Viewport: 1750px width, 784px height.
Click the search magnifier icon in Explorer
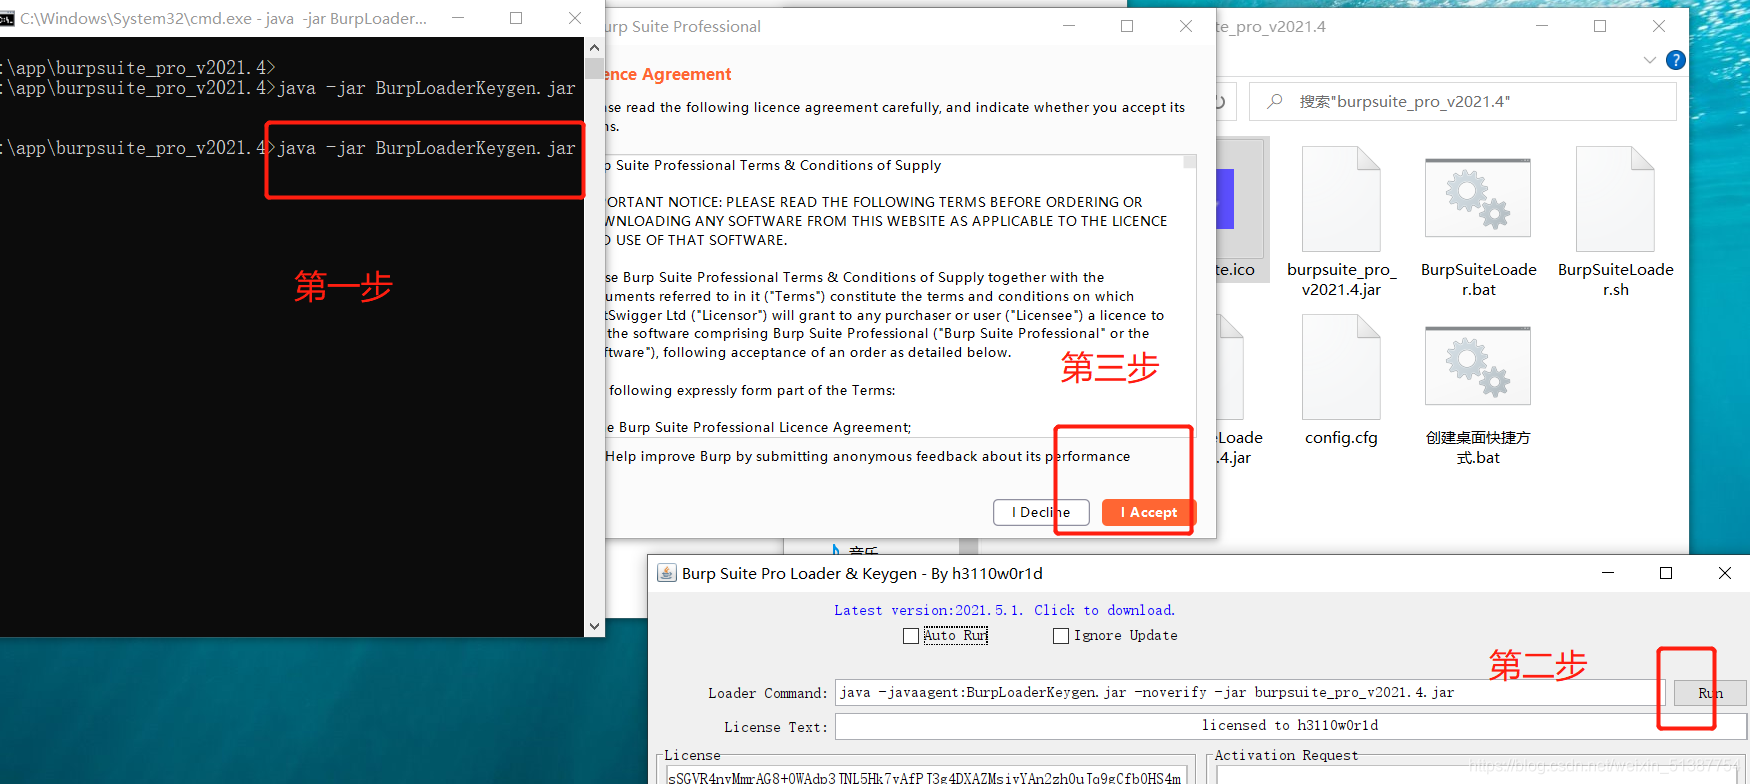coord(1274,102)
